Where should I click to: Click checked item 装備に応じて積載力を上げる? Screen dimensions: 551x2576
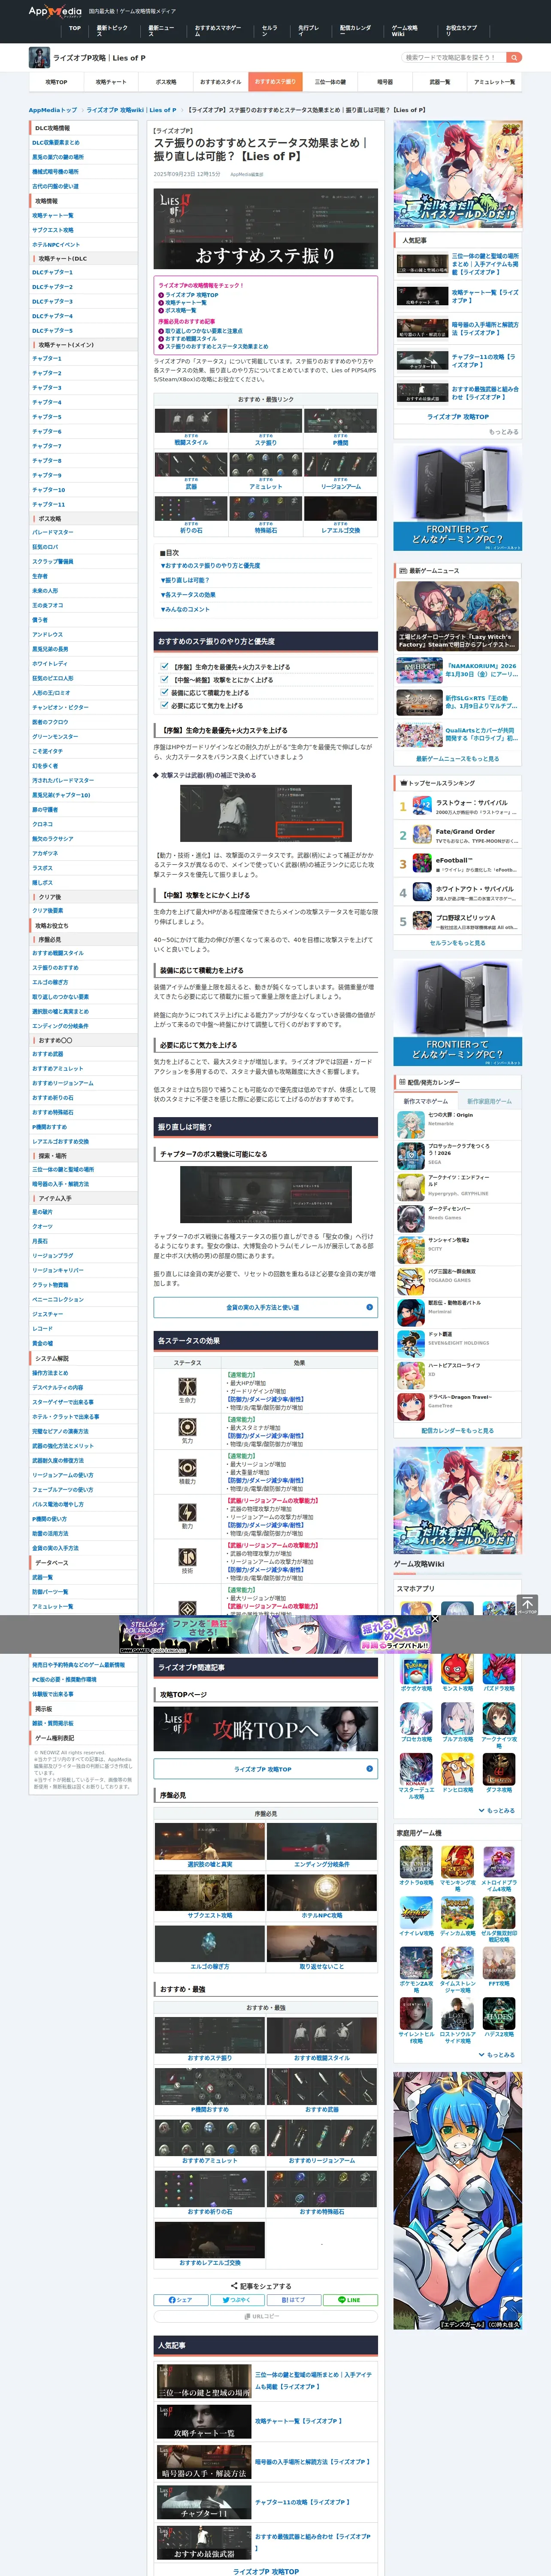[205, 692]
